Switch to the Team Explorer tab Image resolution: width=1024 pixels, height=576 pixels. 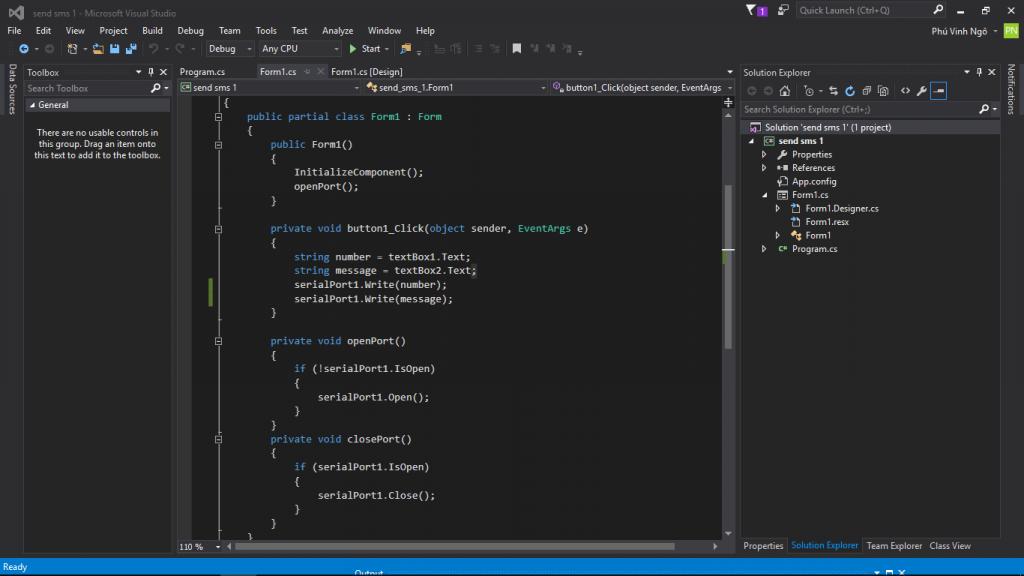(x=894, y=546)
